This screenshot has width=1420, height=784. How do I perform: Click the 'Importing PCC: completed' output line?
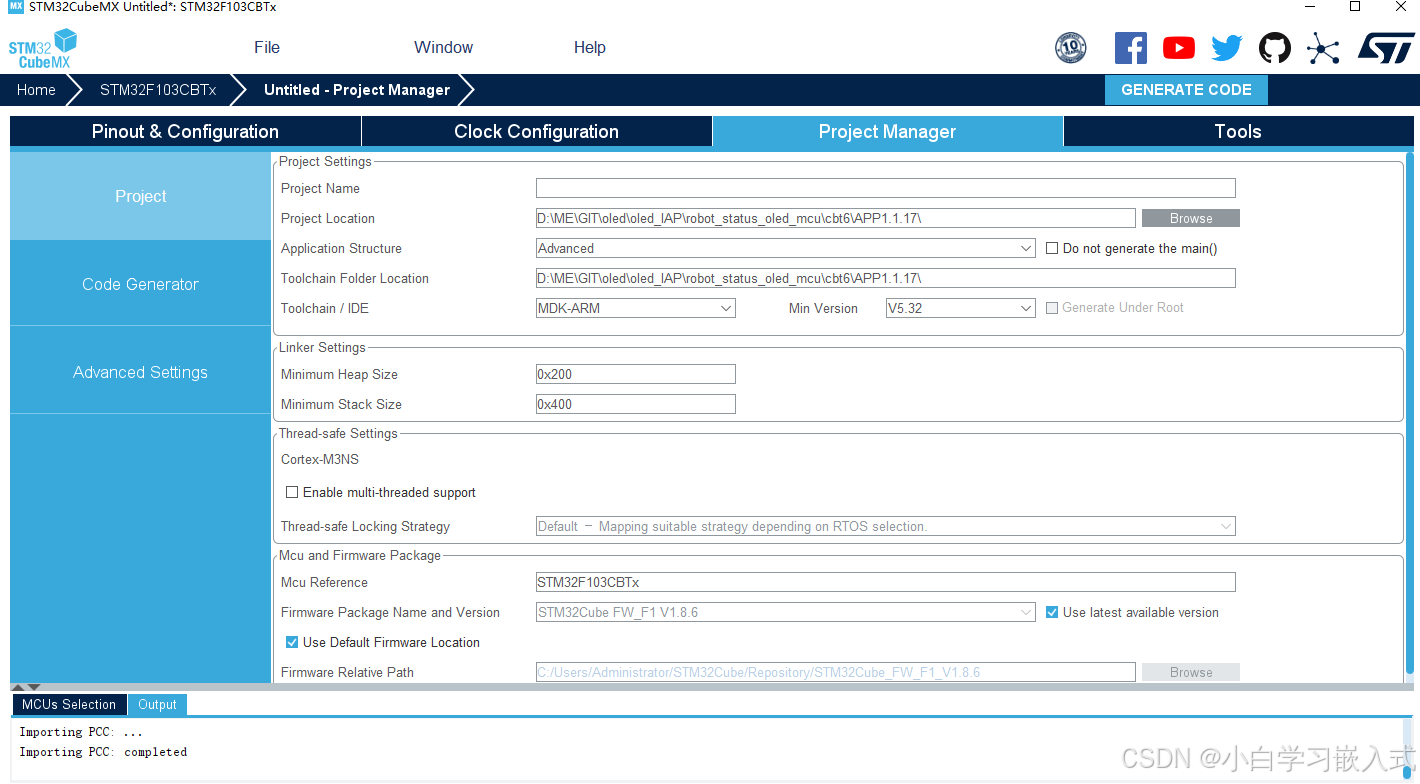coord(103,752)
